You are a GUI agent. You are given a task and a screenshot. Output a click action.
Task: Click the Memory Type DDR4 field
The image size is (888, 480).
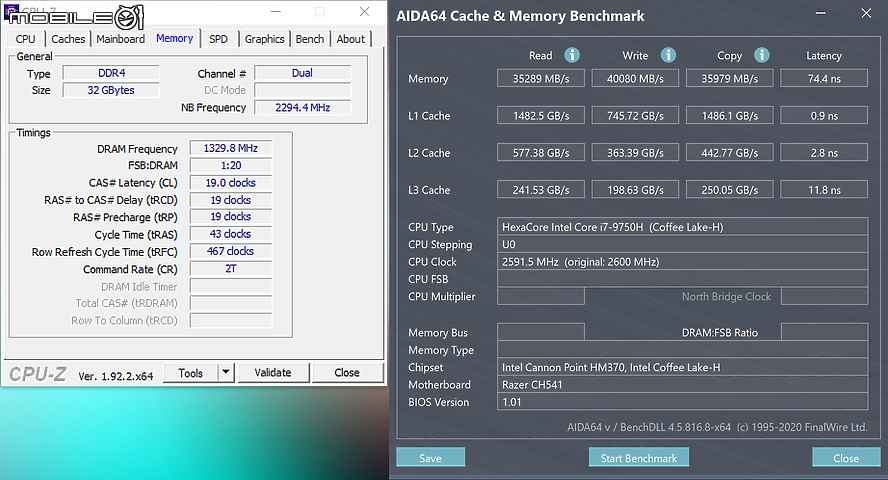[x=111, y=73]
